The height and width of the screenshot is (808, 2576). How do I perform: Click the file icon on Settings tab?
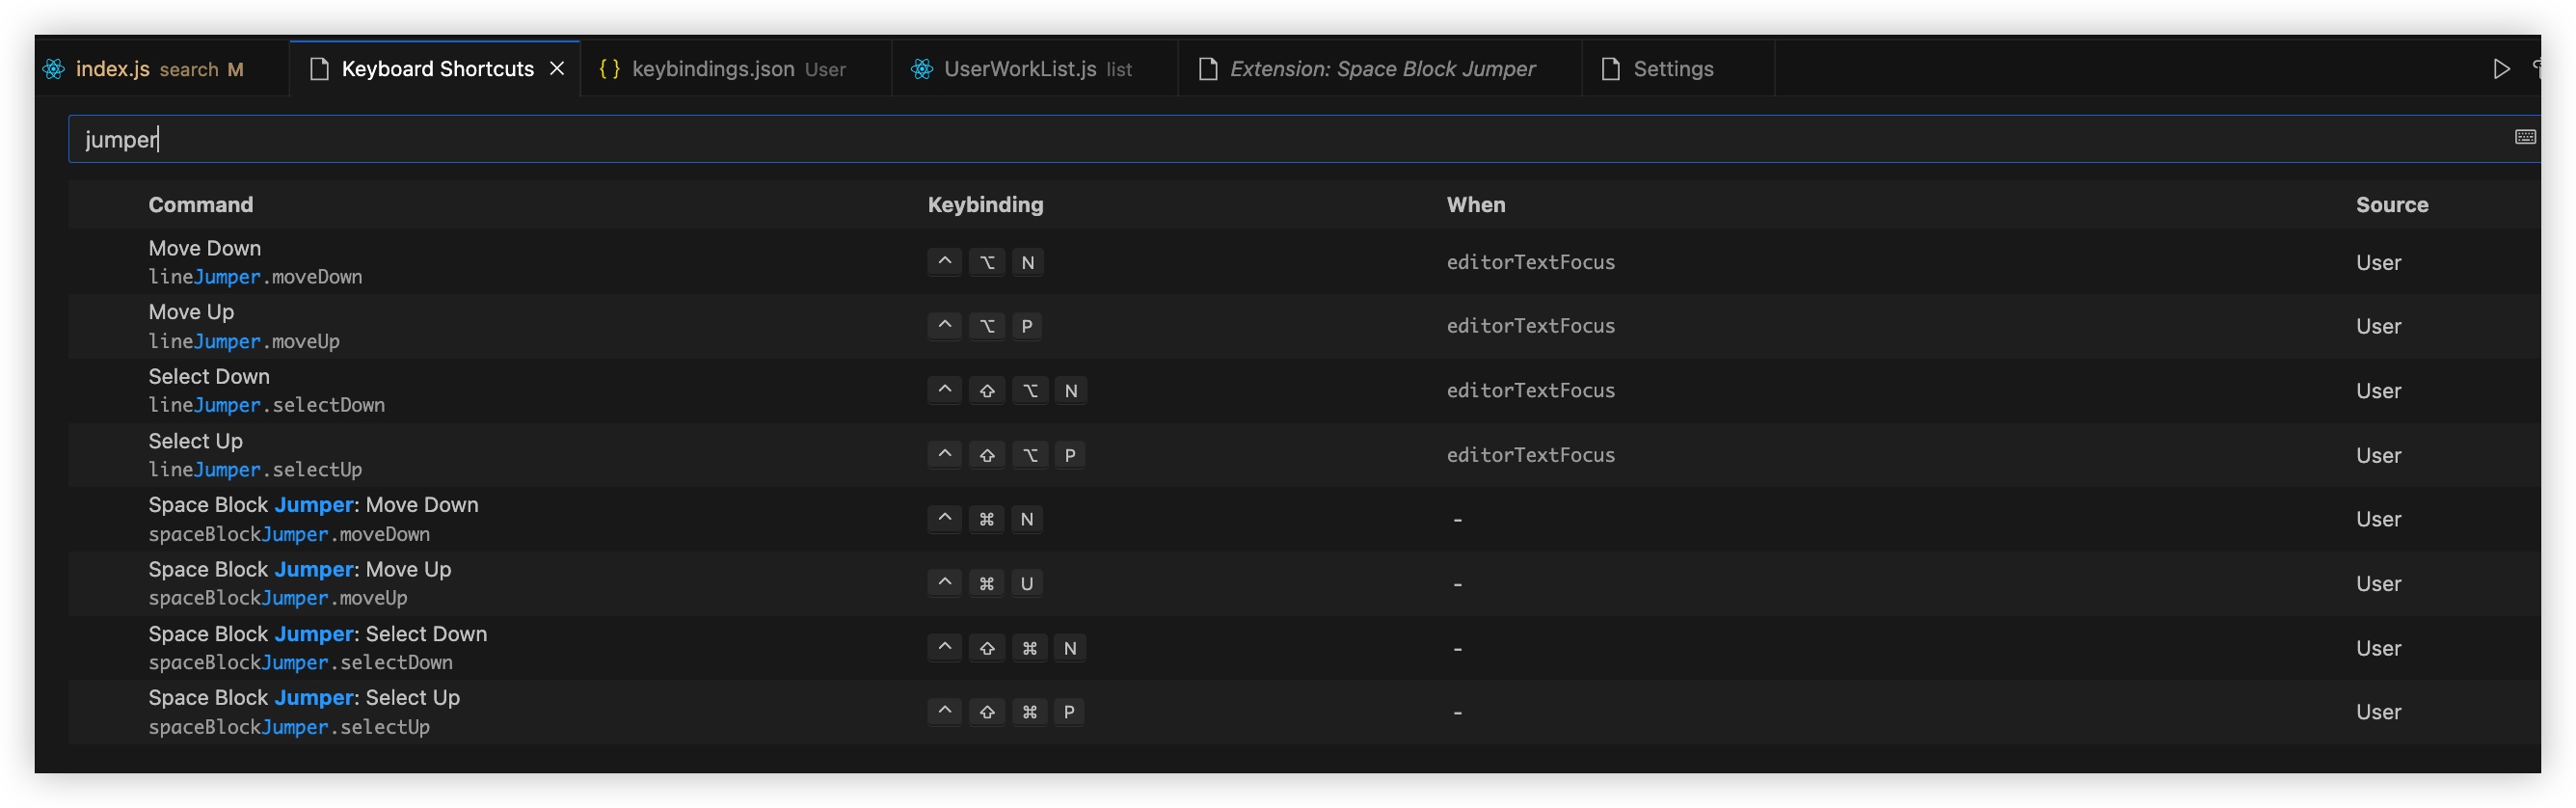1610,69
